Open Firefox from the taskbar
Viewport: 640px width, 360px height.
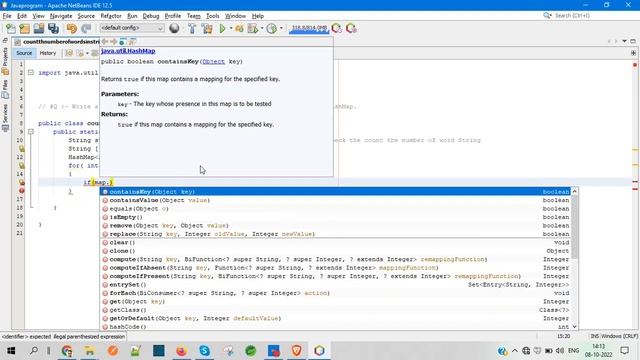(x=181, y=351)
